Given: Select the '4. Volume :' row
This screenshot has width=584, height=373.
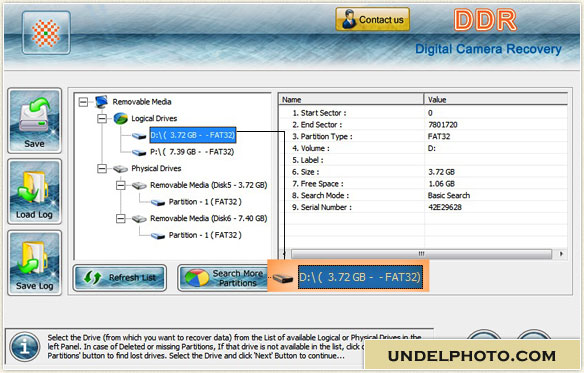Looking at the screenshot, I should (x=423, y=148).
